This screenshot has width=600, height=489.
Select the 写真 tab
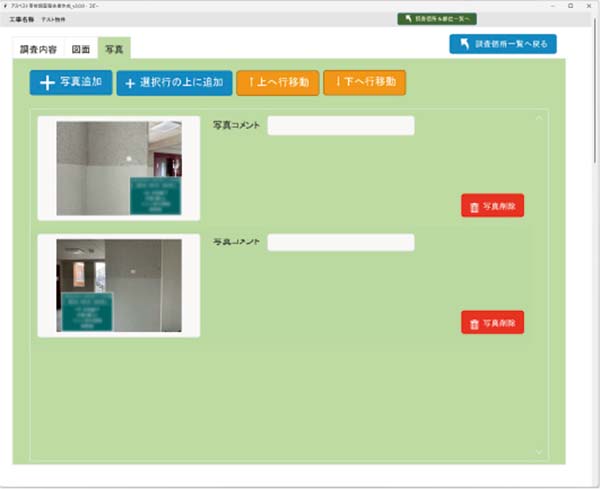[x=114, y=49]
